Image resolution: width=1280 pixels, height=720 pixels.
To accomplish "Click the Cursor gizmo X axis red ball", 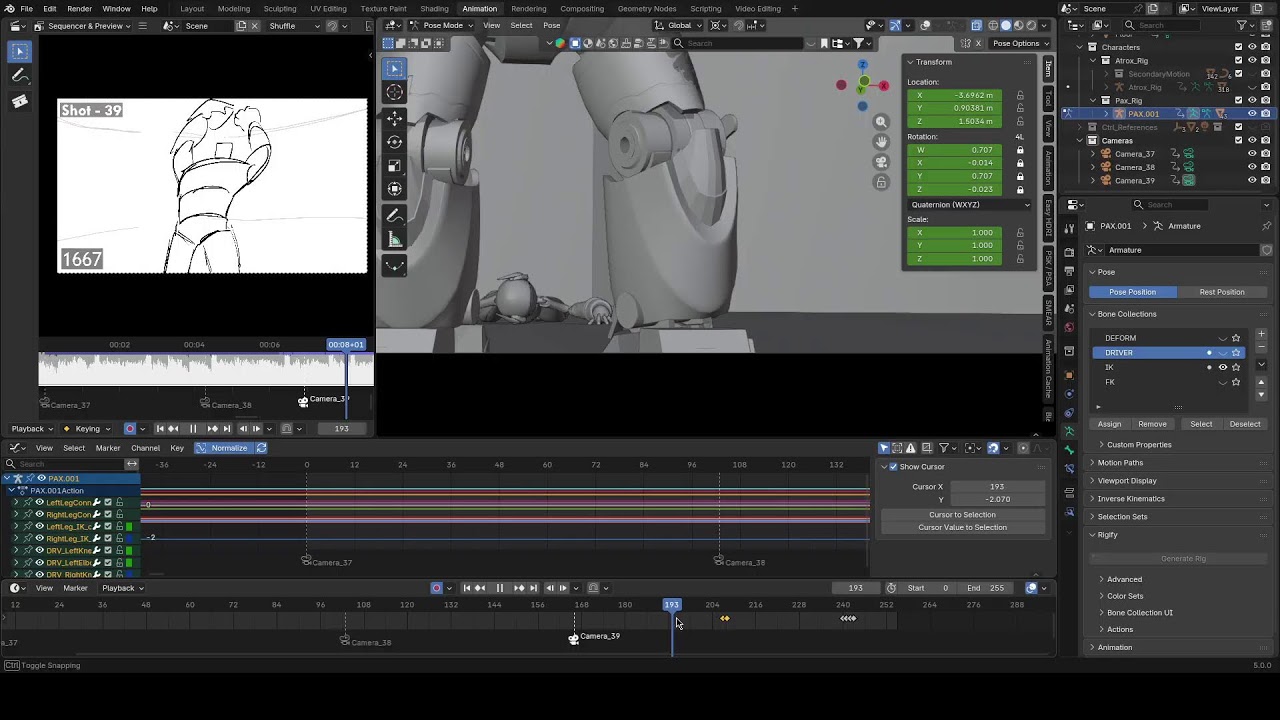I will click(x=884, y=86).
